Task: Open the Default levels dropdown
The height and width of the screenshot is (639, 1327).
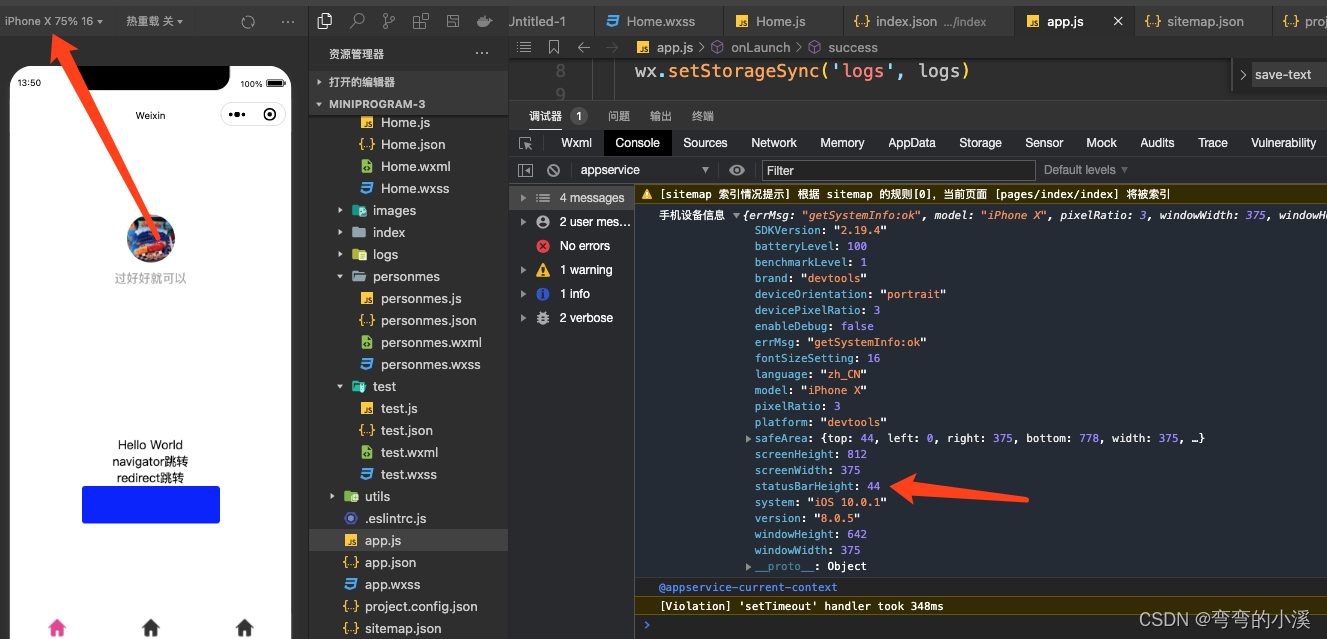Action: point(1086,170)
